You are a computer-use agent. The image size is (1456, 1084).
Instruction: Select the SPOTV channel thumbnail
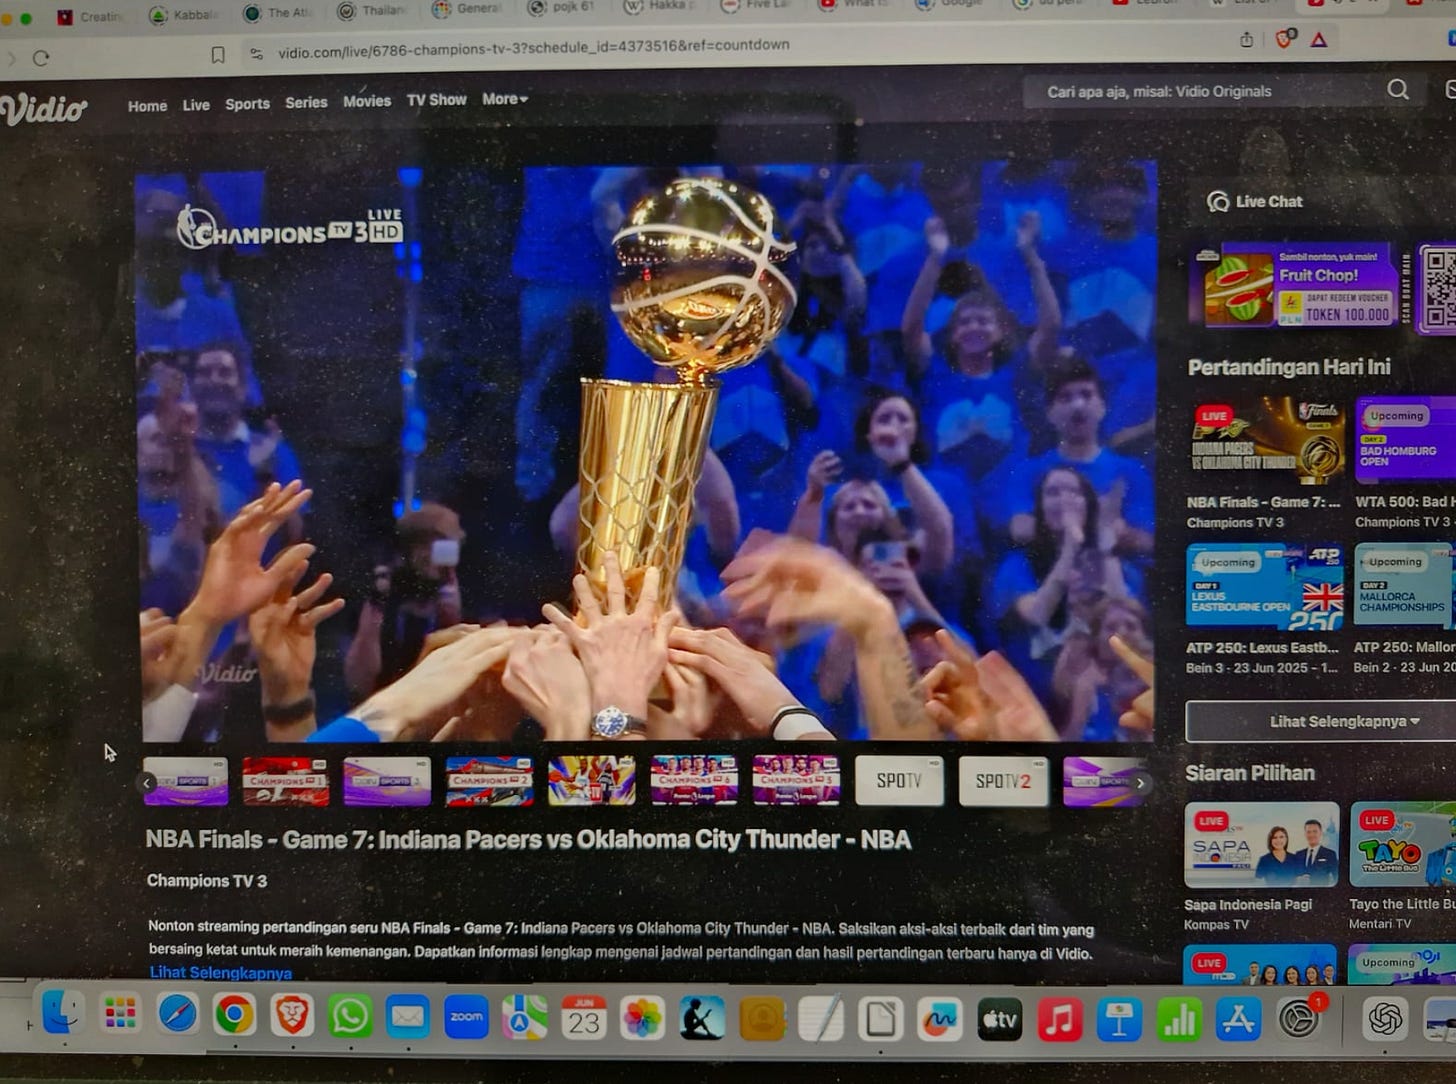coord(899,780)
